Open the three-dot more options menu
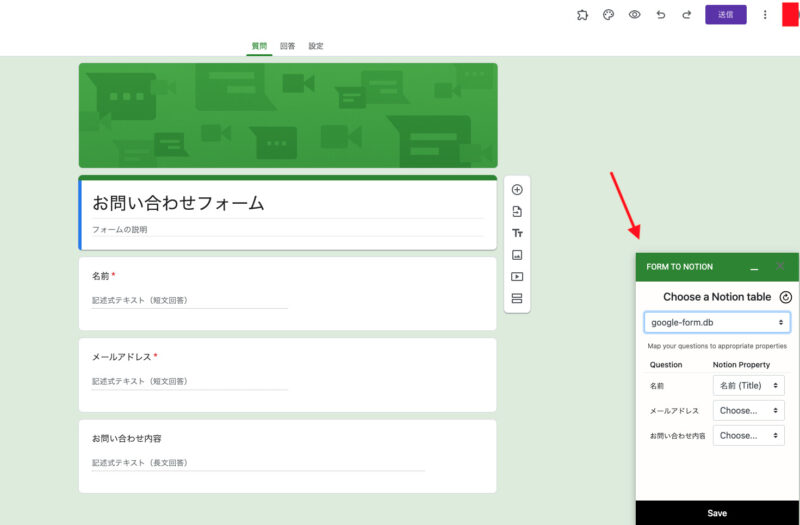Screen dimensions: 800x525 click(765, 15)
